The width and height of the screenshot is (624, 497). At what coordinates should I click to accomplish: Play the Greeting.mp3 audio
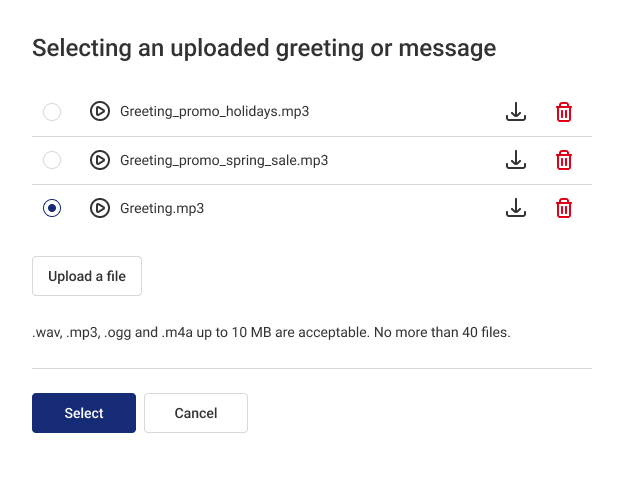[99, 208]
